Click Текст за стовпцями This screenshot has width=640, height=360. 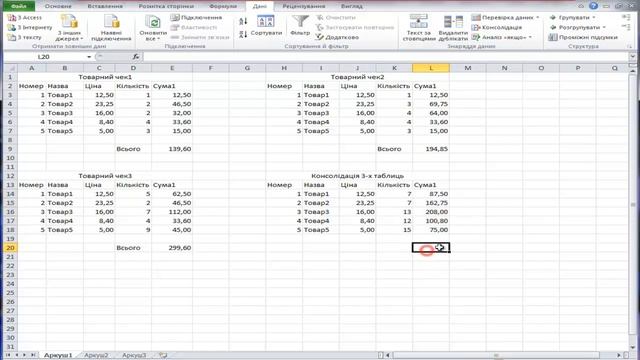(x=419, y=28)
